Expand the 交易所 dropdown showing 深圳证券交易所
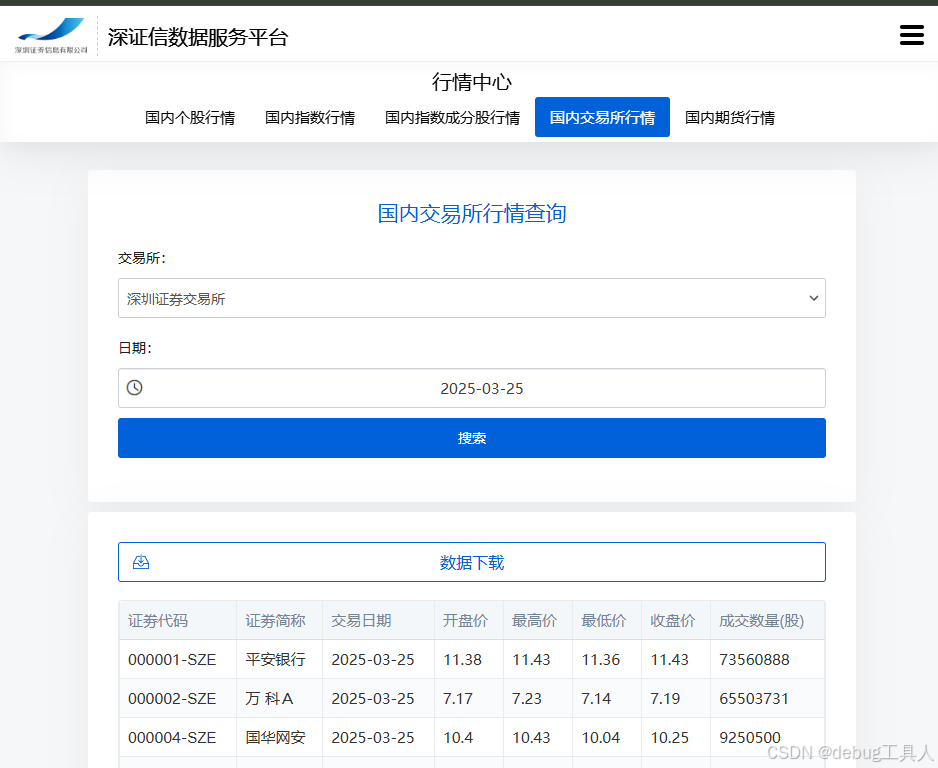Viewport: 938px width, 768px height. click(472, 298)
